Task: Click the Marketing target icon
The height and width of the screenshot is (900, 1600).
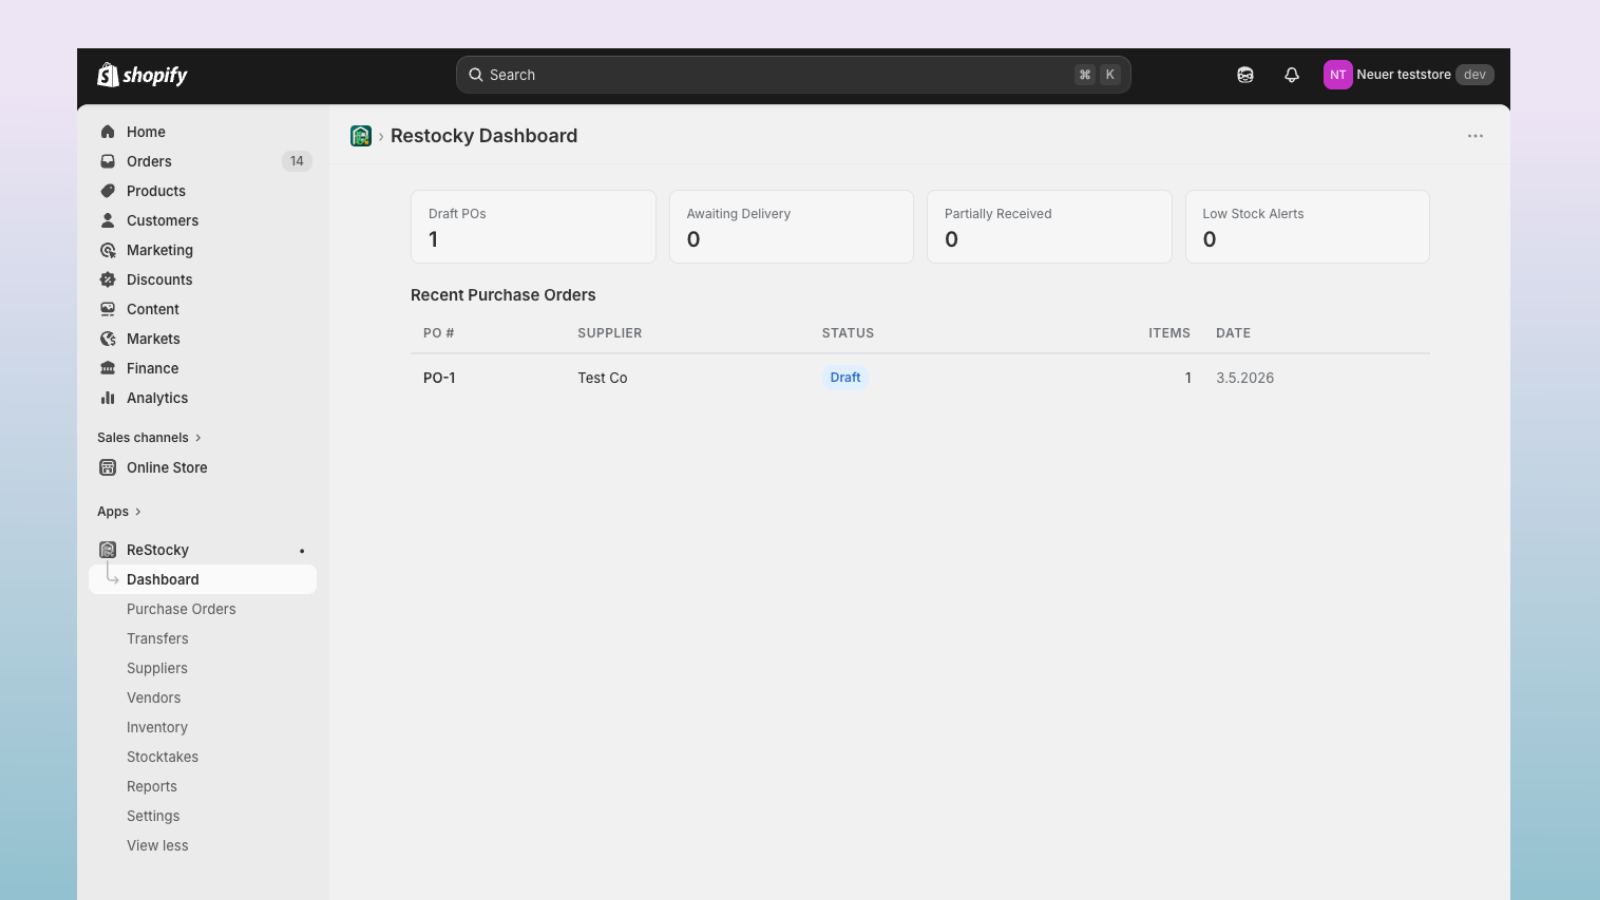Action: pos(108,250)
